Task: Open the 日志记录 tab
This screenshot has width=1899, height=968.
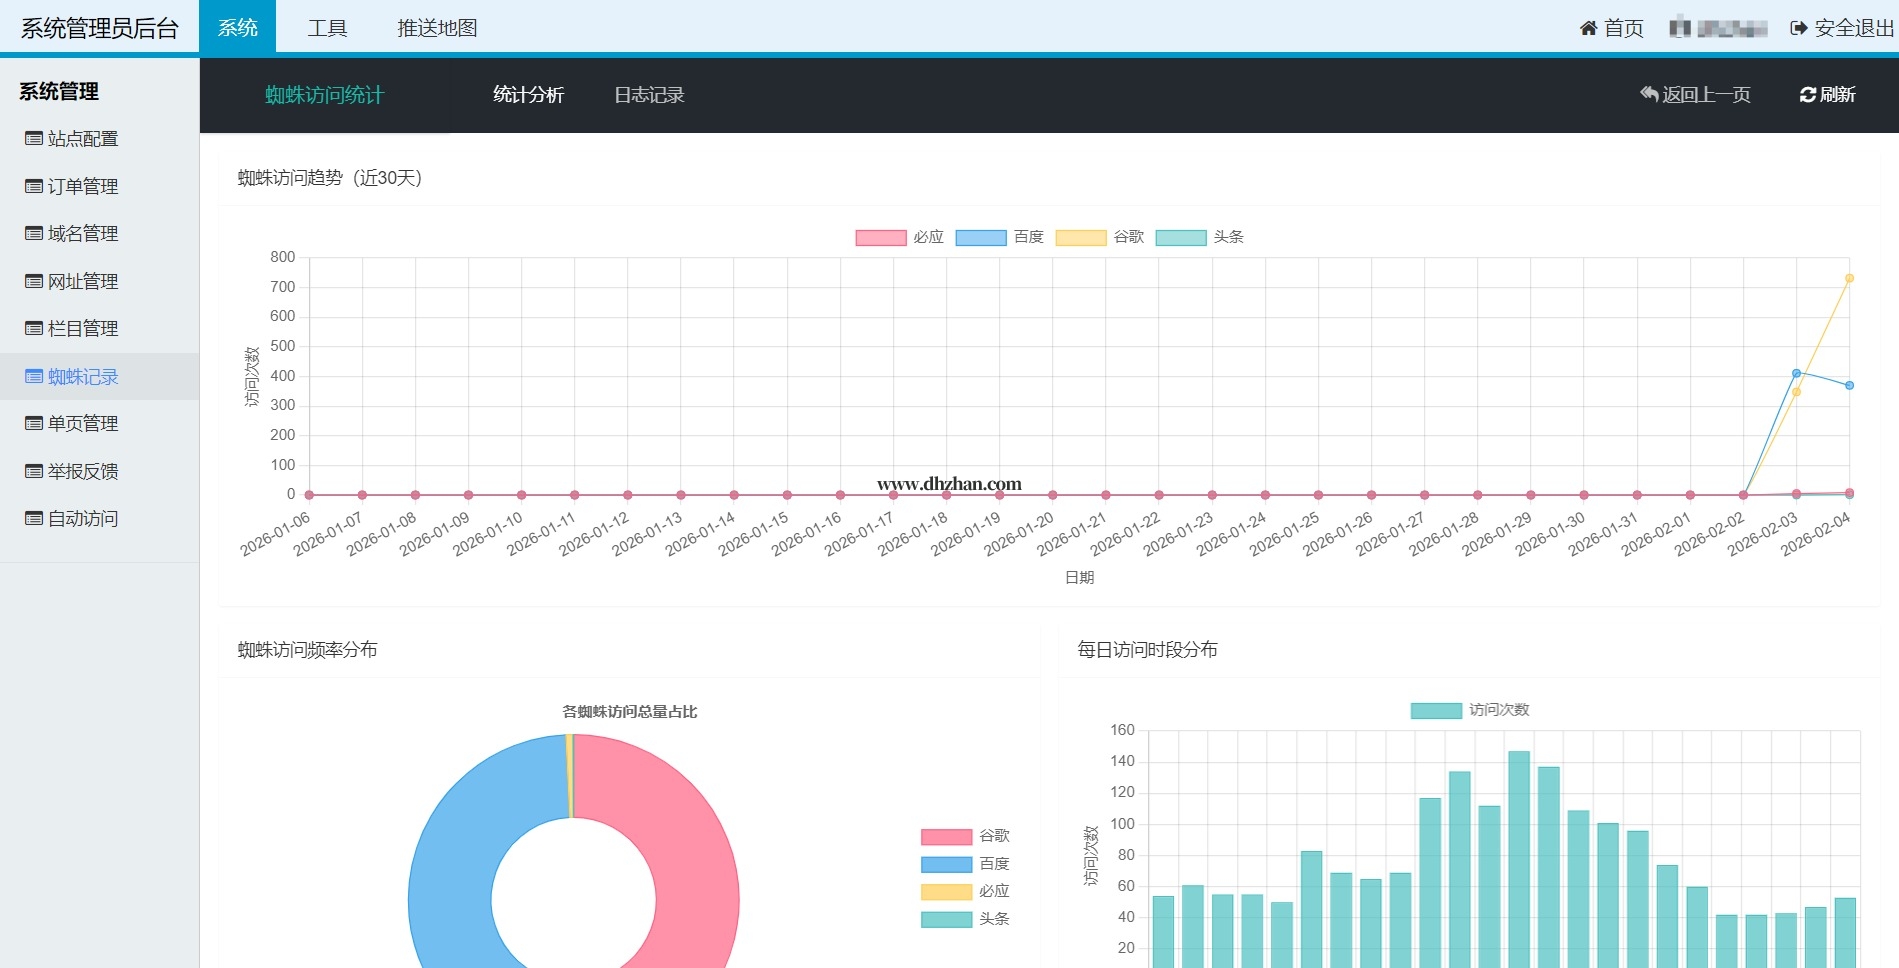Action: (649, 95)
